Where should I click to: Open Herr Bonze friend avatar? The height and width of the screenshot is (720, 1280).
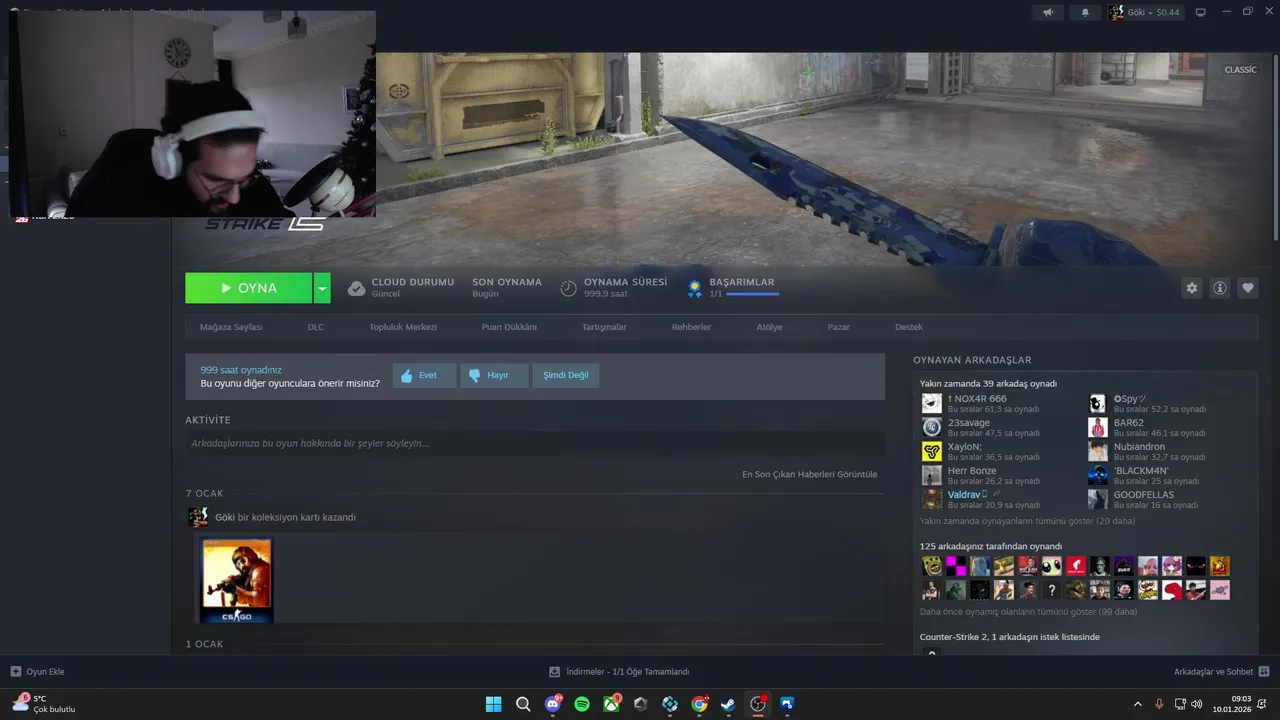click(932, 475)
